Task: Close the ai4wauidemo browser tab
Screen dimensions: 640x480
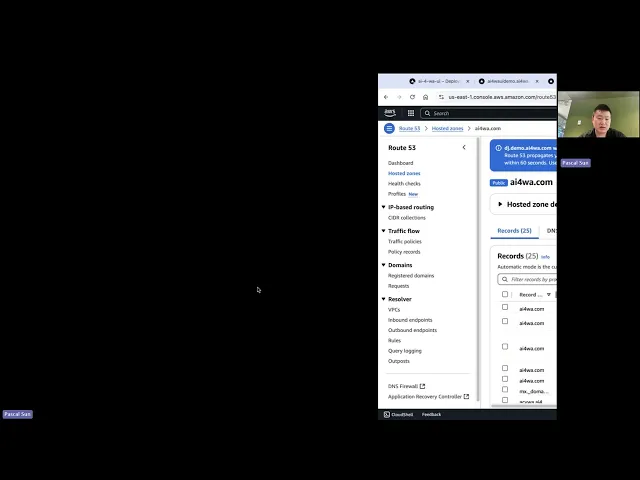Action: 537,81
